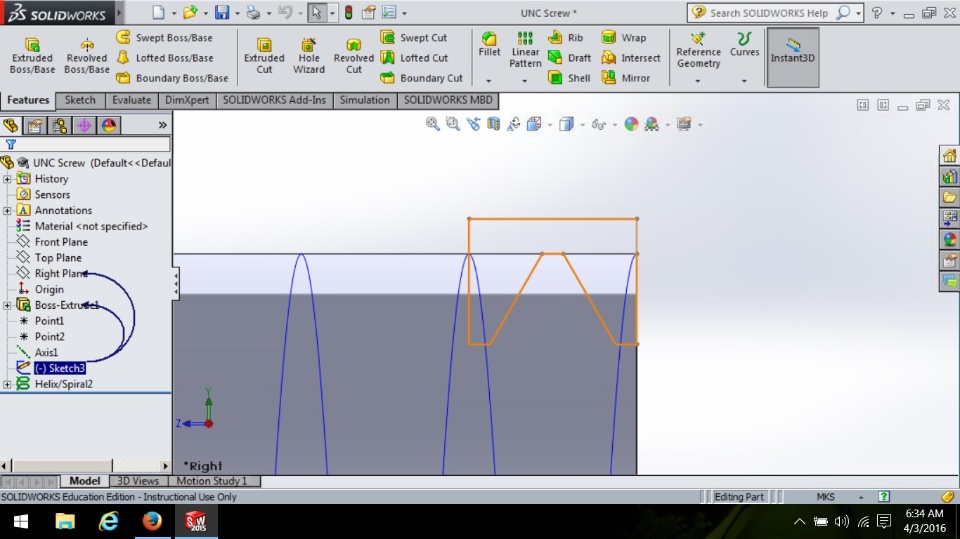Image resolution: width=960 pixels, height=539 pixels.
Task: Select the Shell tool
Action: click(x=569, y=78)
